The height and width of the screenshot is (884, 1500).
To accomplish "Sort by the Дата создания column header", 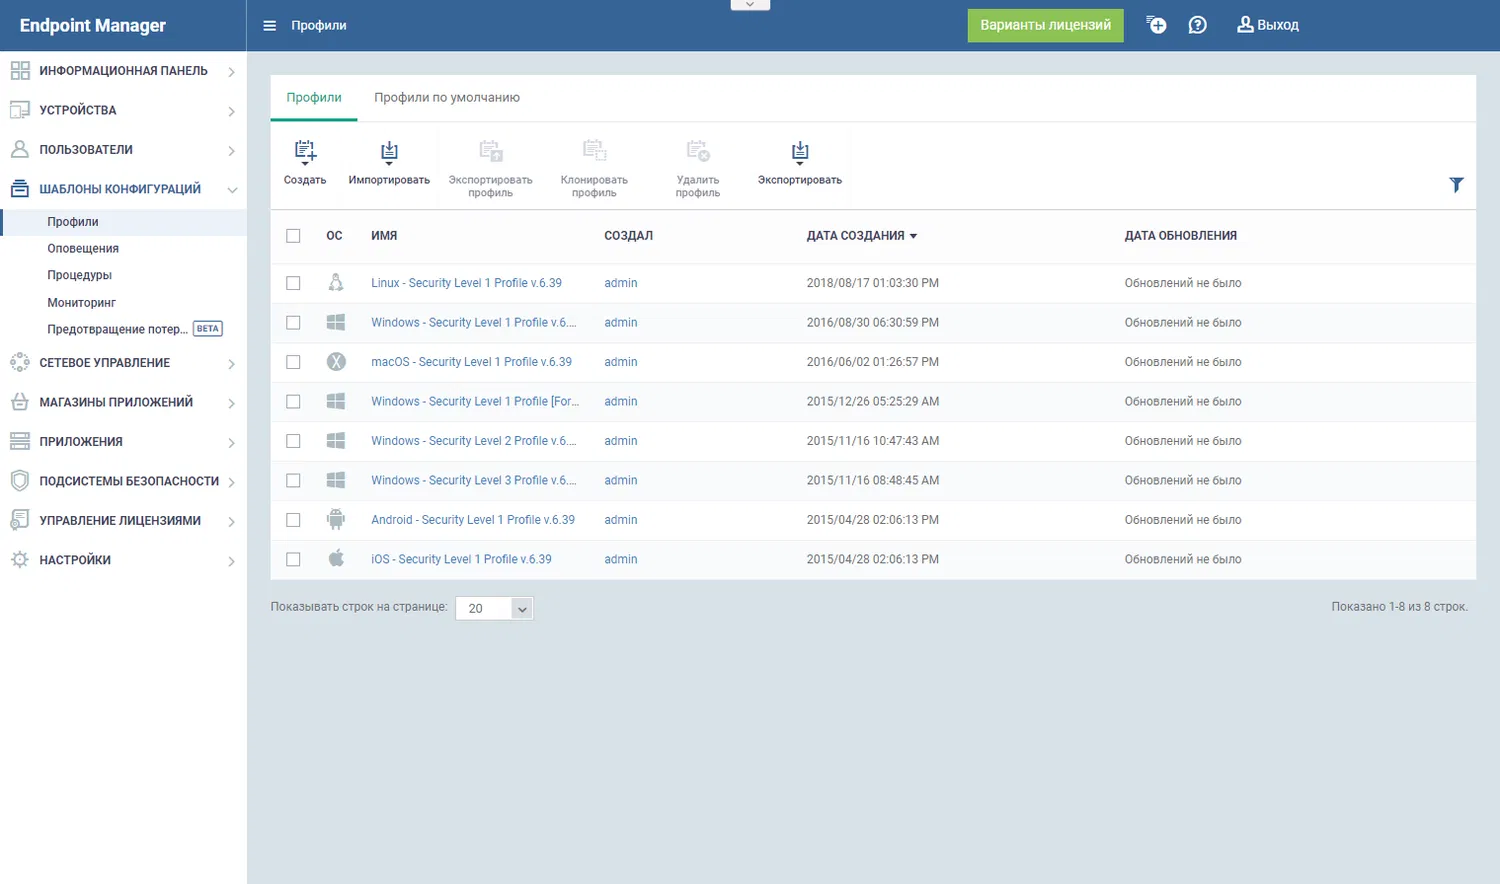I will [862, 236].
